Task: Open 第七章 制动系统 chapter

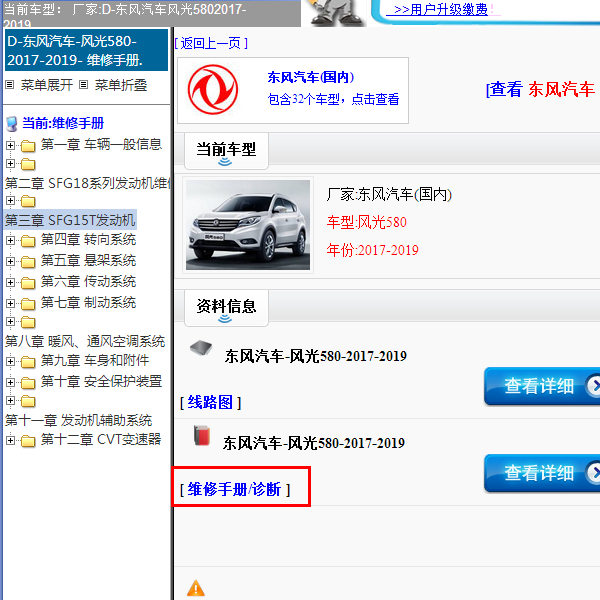Action: pos(88,303)
